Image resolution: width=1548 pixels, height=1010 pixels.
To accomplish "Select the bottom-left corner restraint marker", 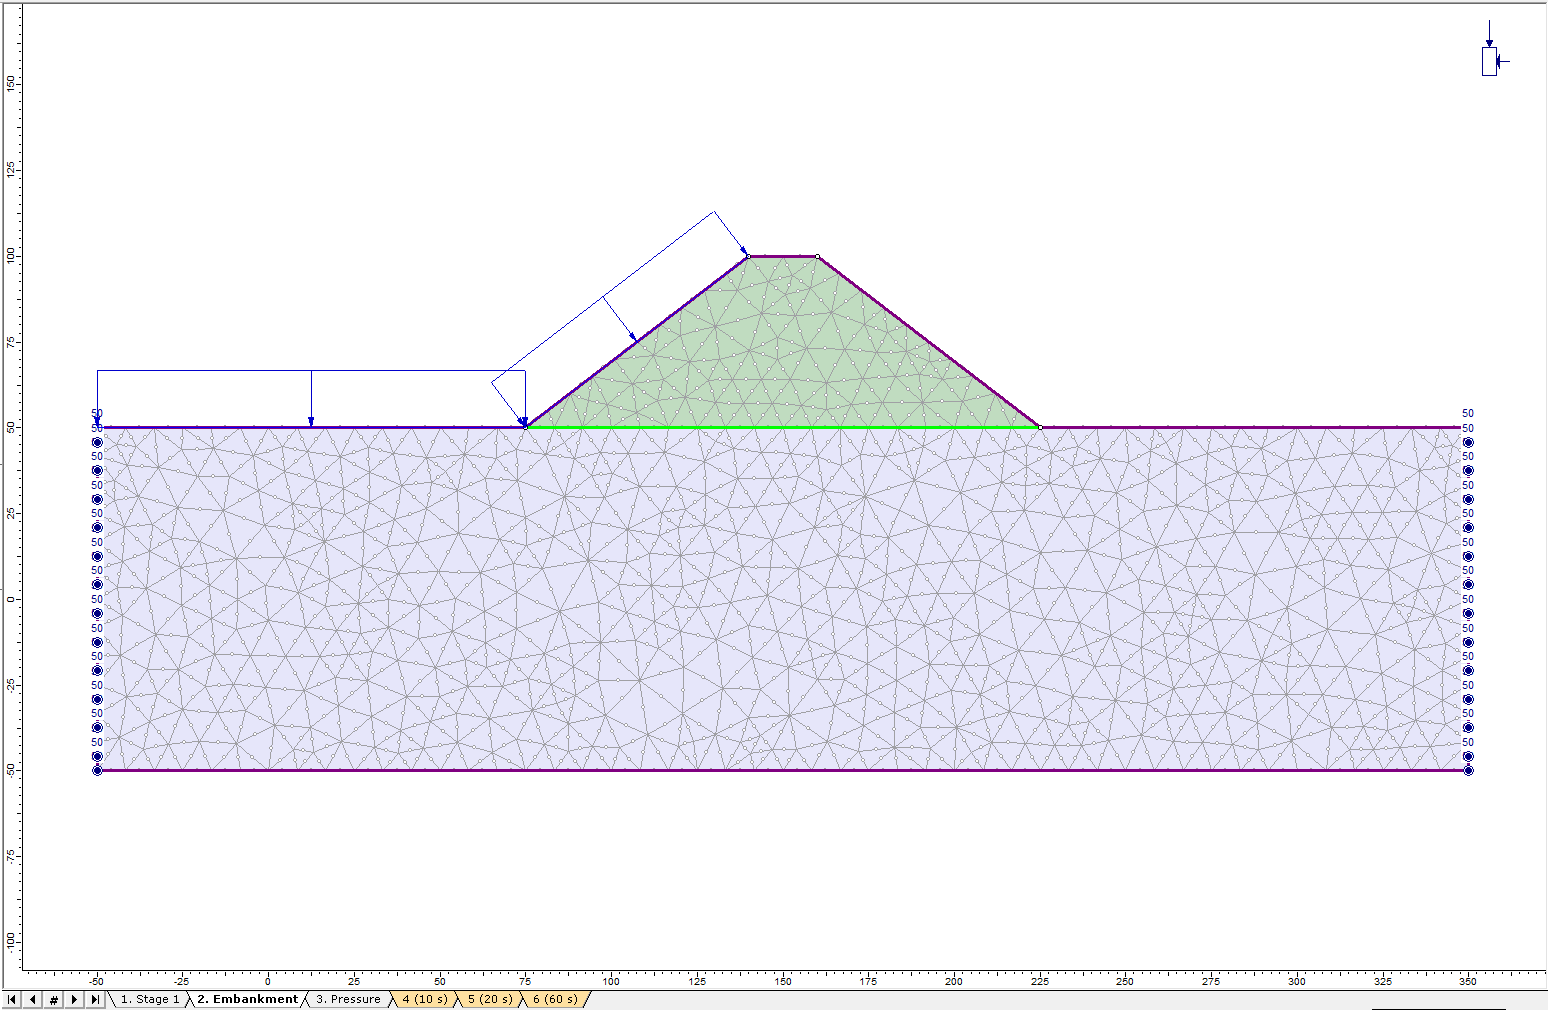I will (x=97, y=770).
